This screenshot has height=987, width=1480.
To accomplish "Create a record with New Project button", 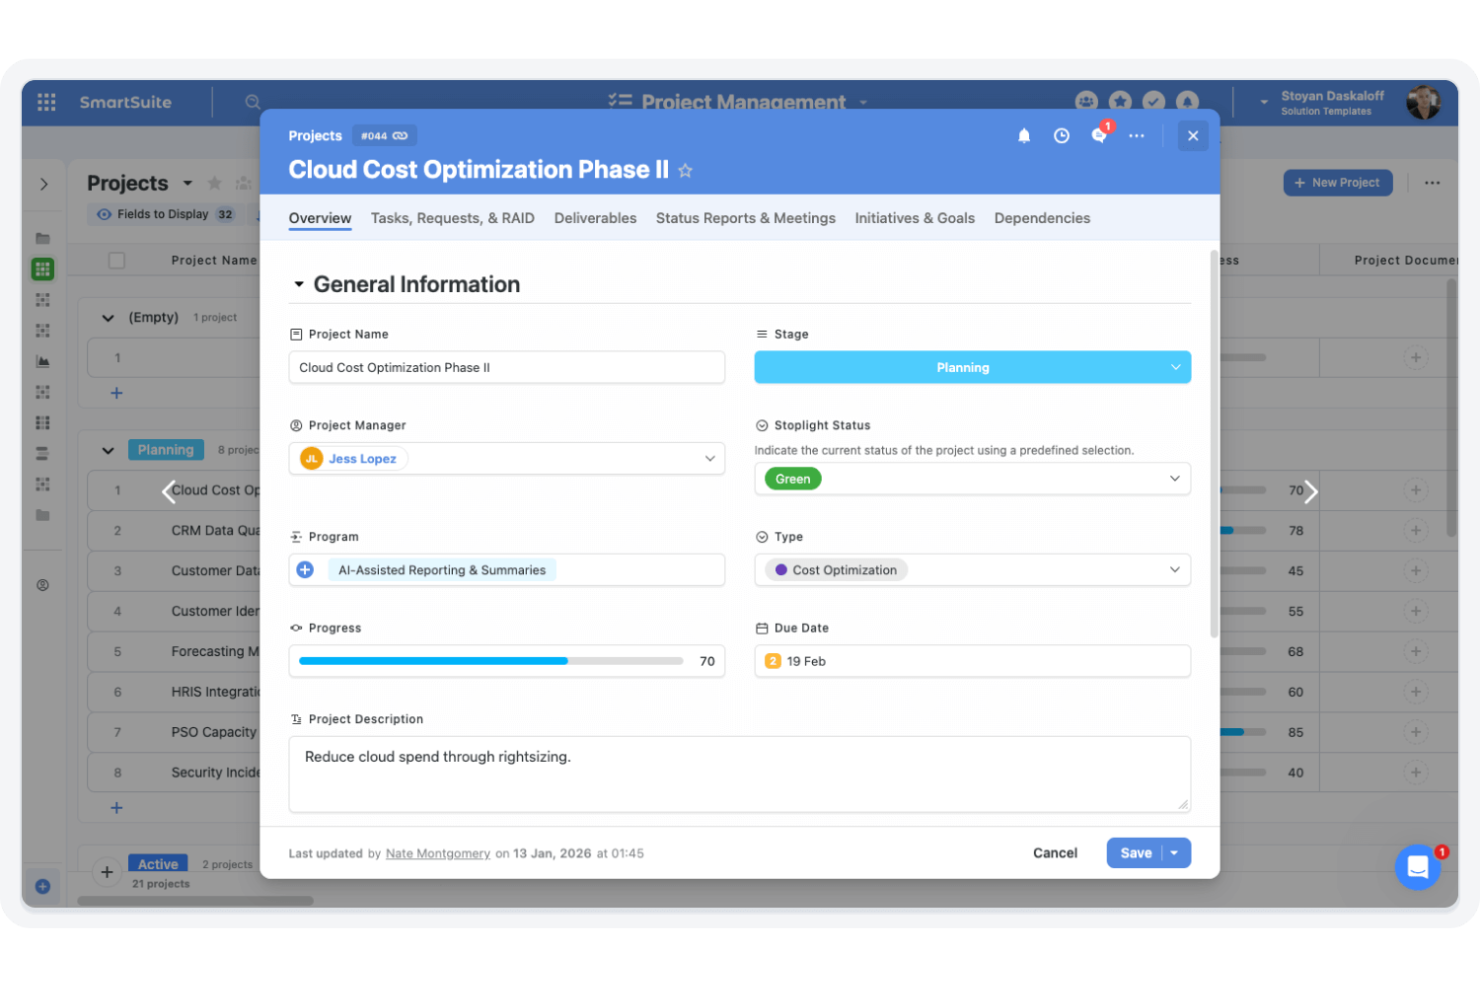I will pos(1338,182).
